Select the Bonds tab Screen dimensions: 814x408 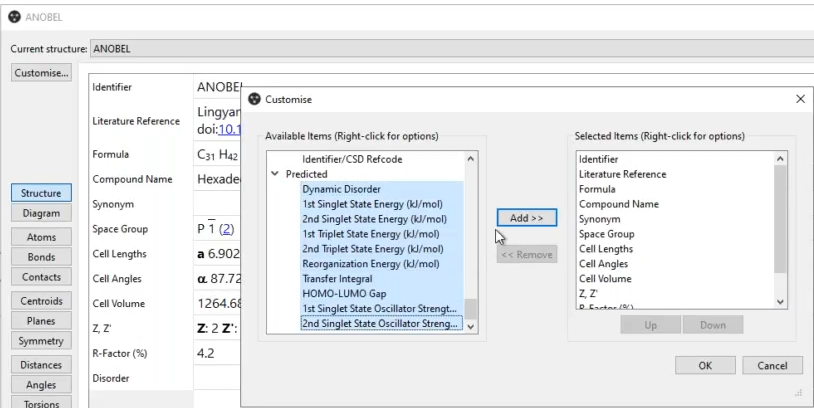coord(41,257)
